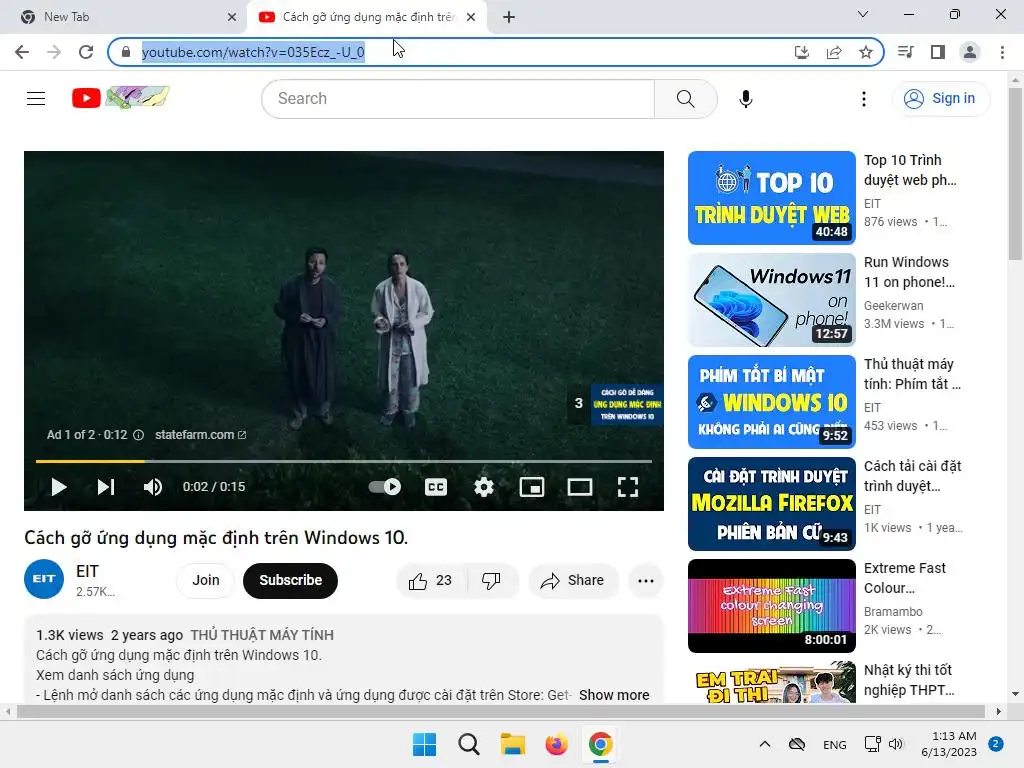Expand description with Show more
Viewport: 1024px width, 768px height.
point(614,695)
